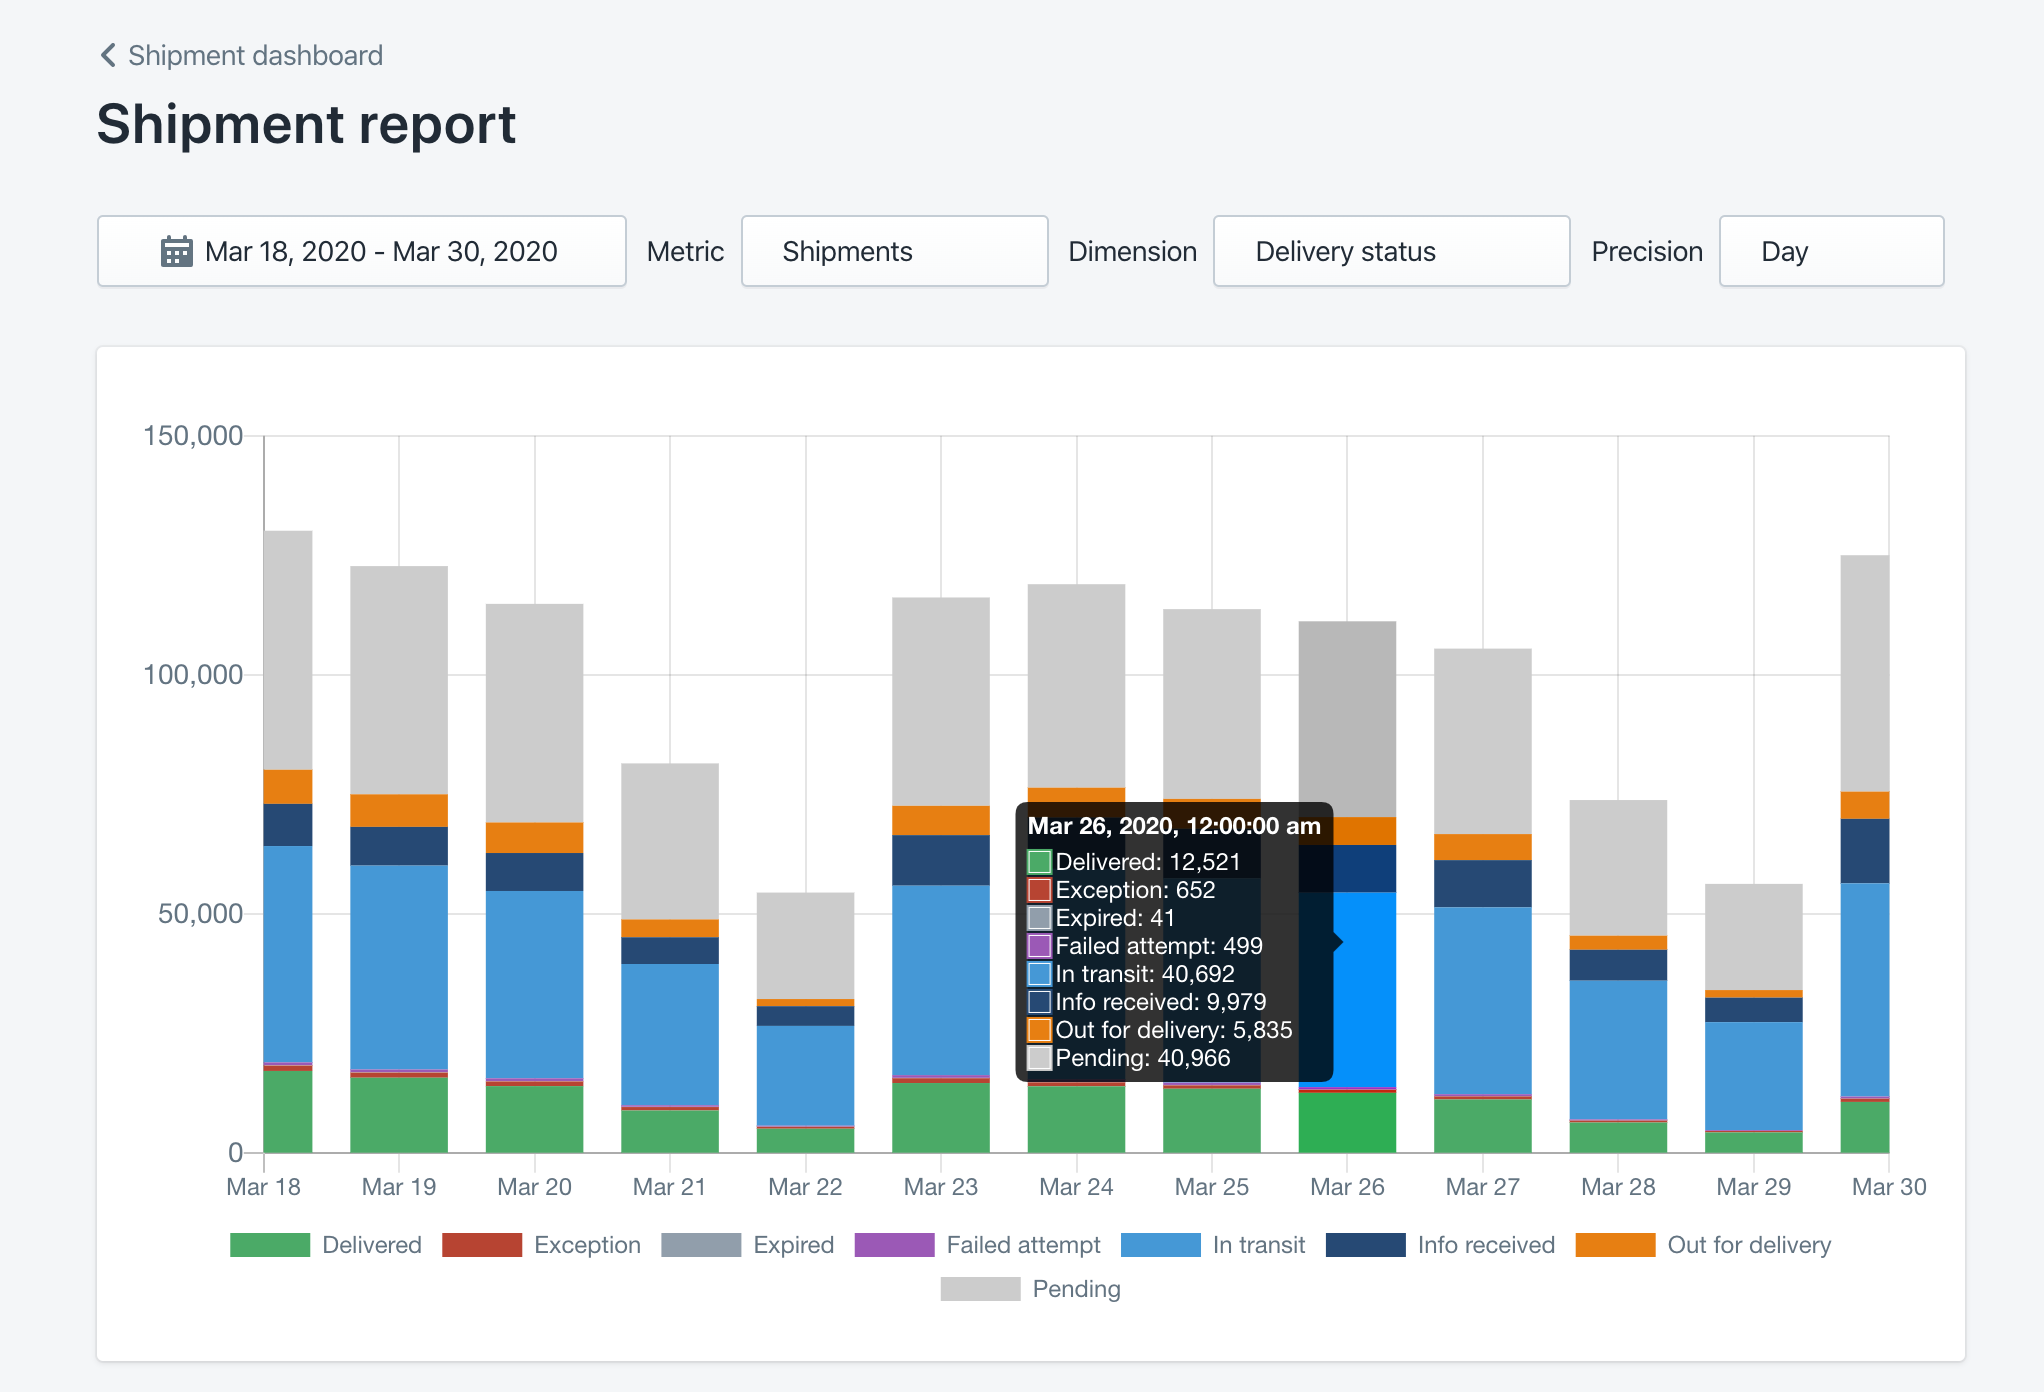Change the Precision Day selector
Viewport: 2044px width, 1392px height.
tap(1830, 251)
